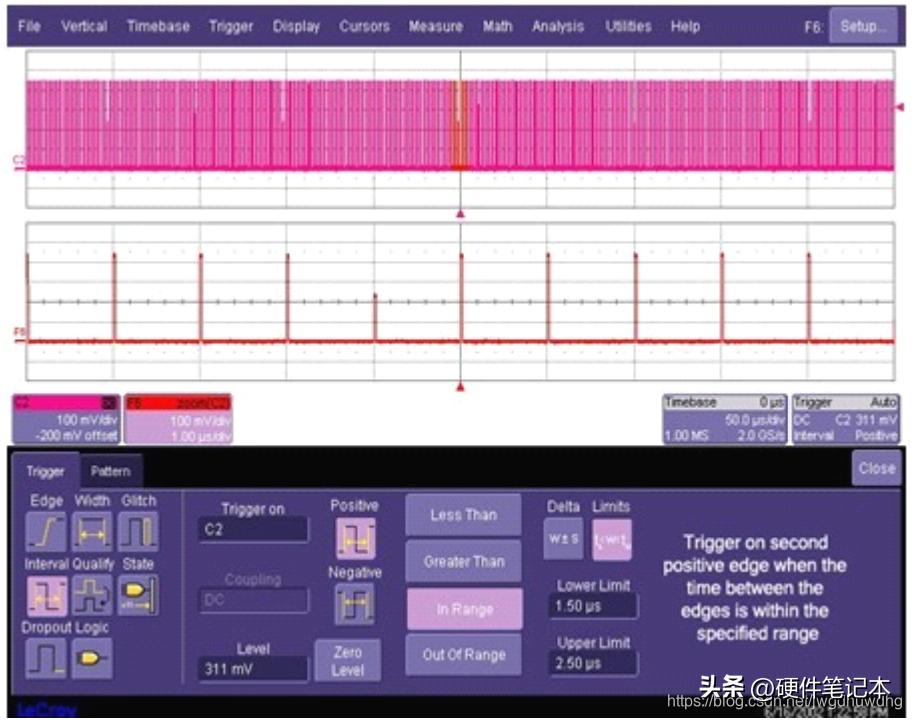Select the Limits range mode button
The image size is (912, 720).
[x=611, y=540]
